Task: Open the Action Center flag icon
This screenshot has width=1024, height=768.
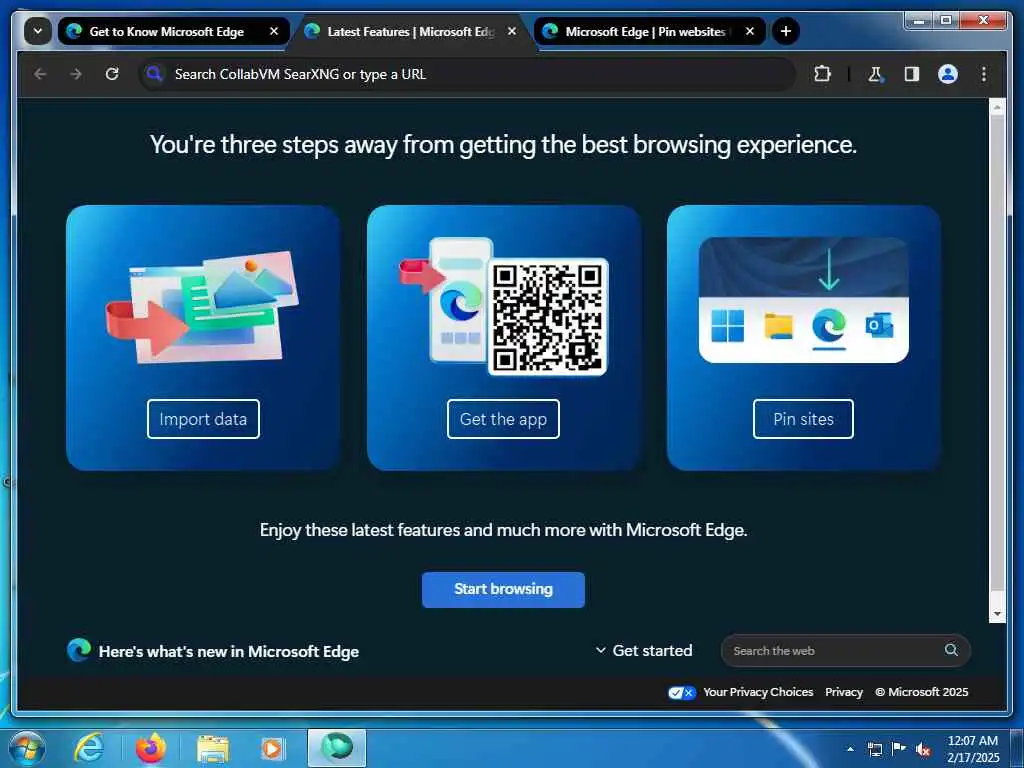Action: [899, 748]
